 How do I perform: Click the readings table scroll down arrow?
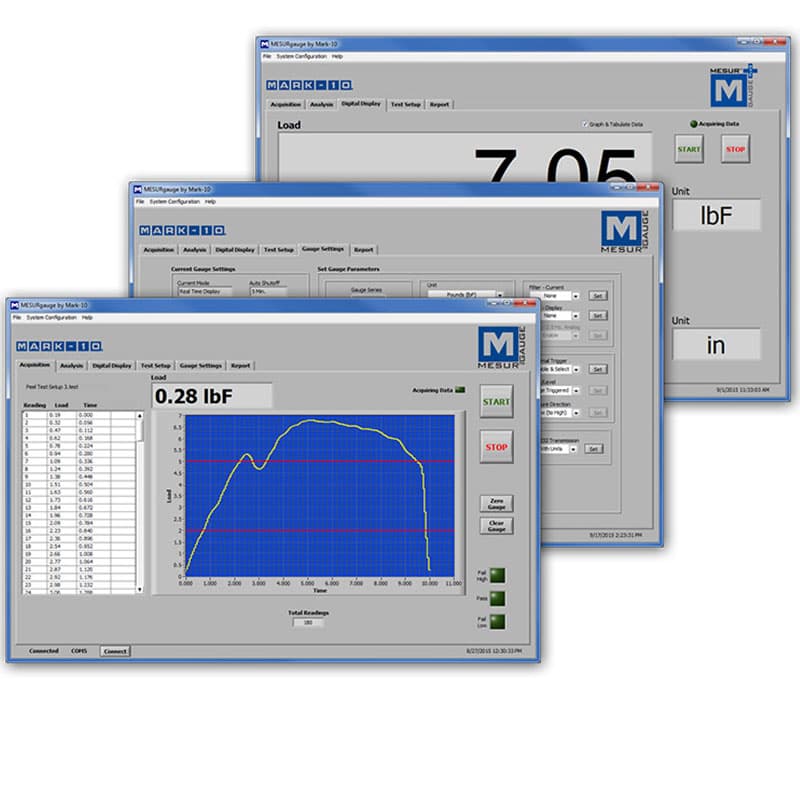(x=140, y=589)
